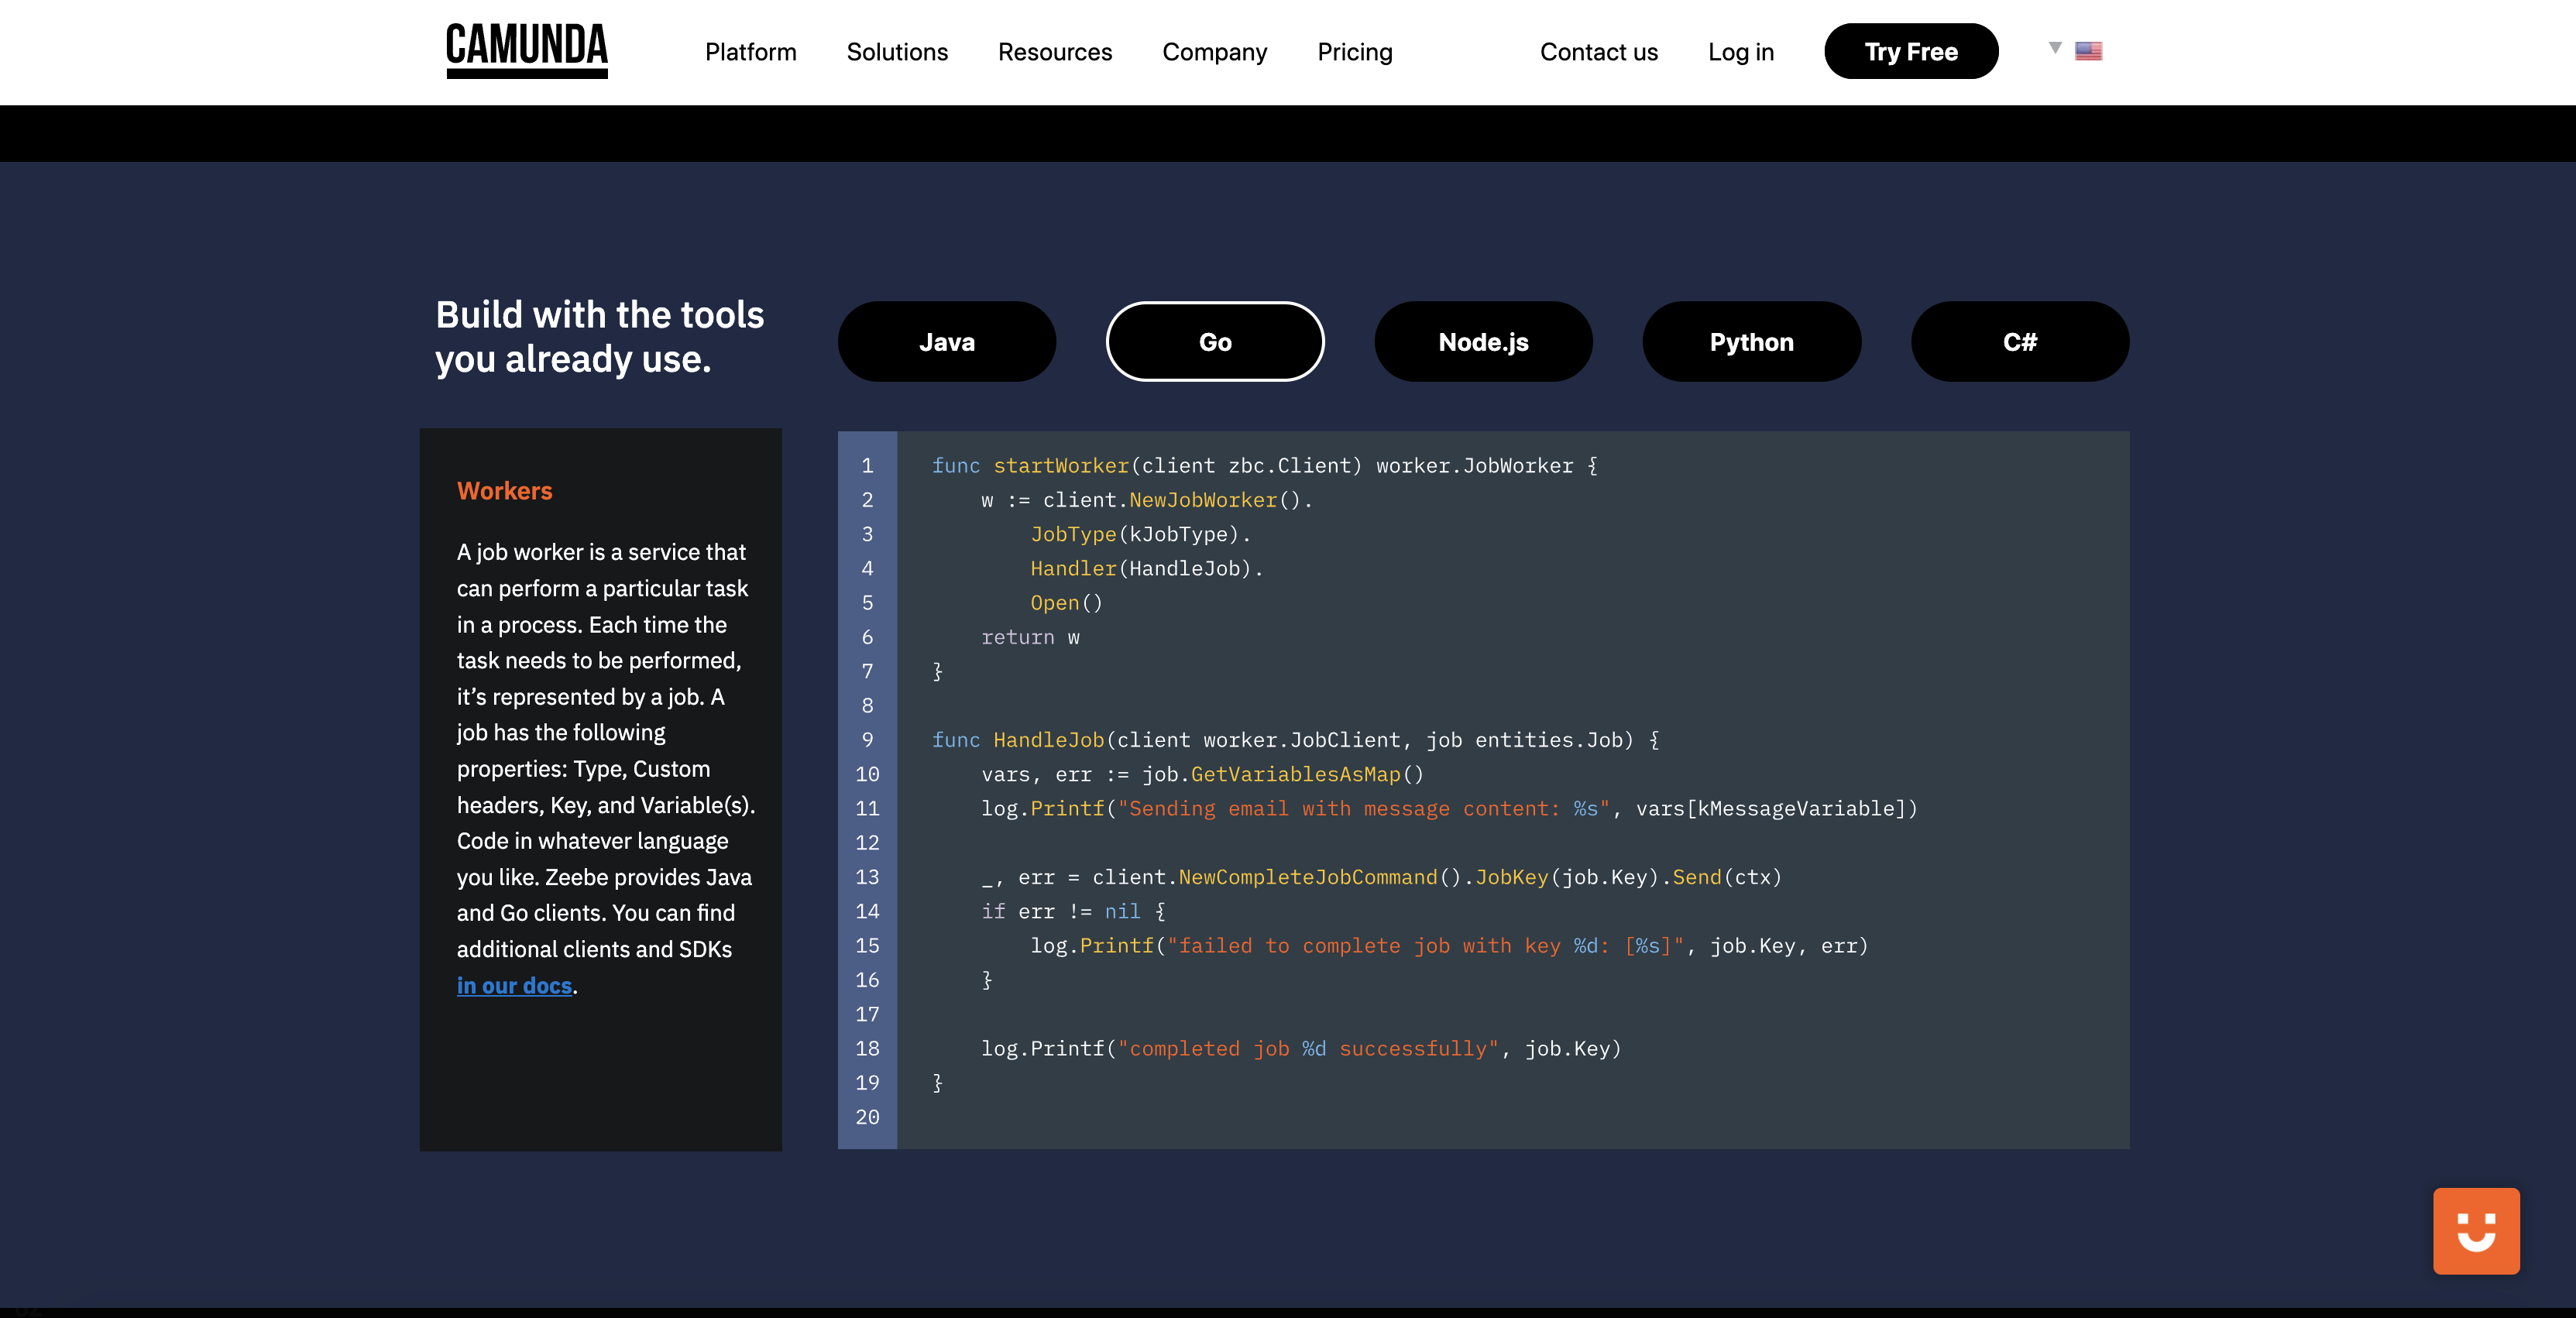Screen dimensions: 2576x1318
Task: Expand the language selector arrow
Action: (2054, 48)
